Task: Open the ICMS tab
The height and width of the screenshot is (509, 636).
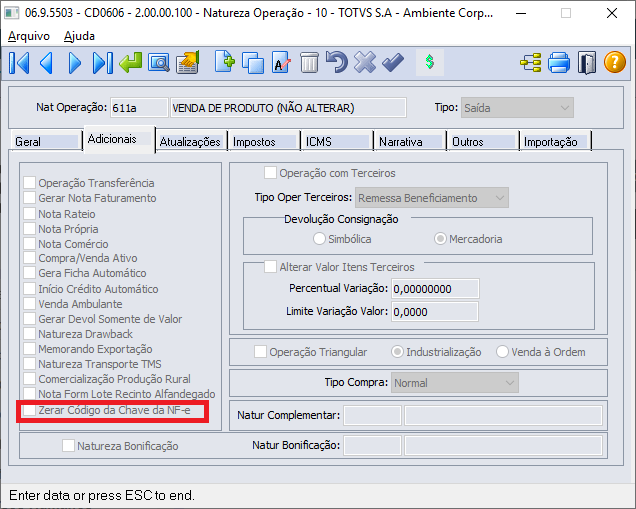Action: [337, 142]
